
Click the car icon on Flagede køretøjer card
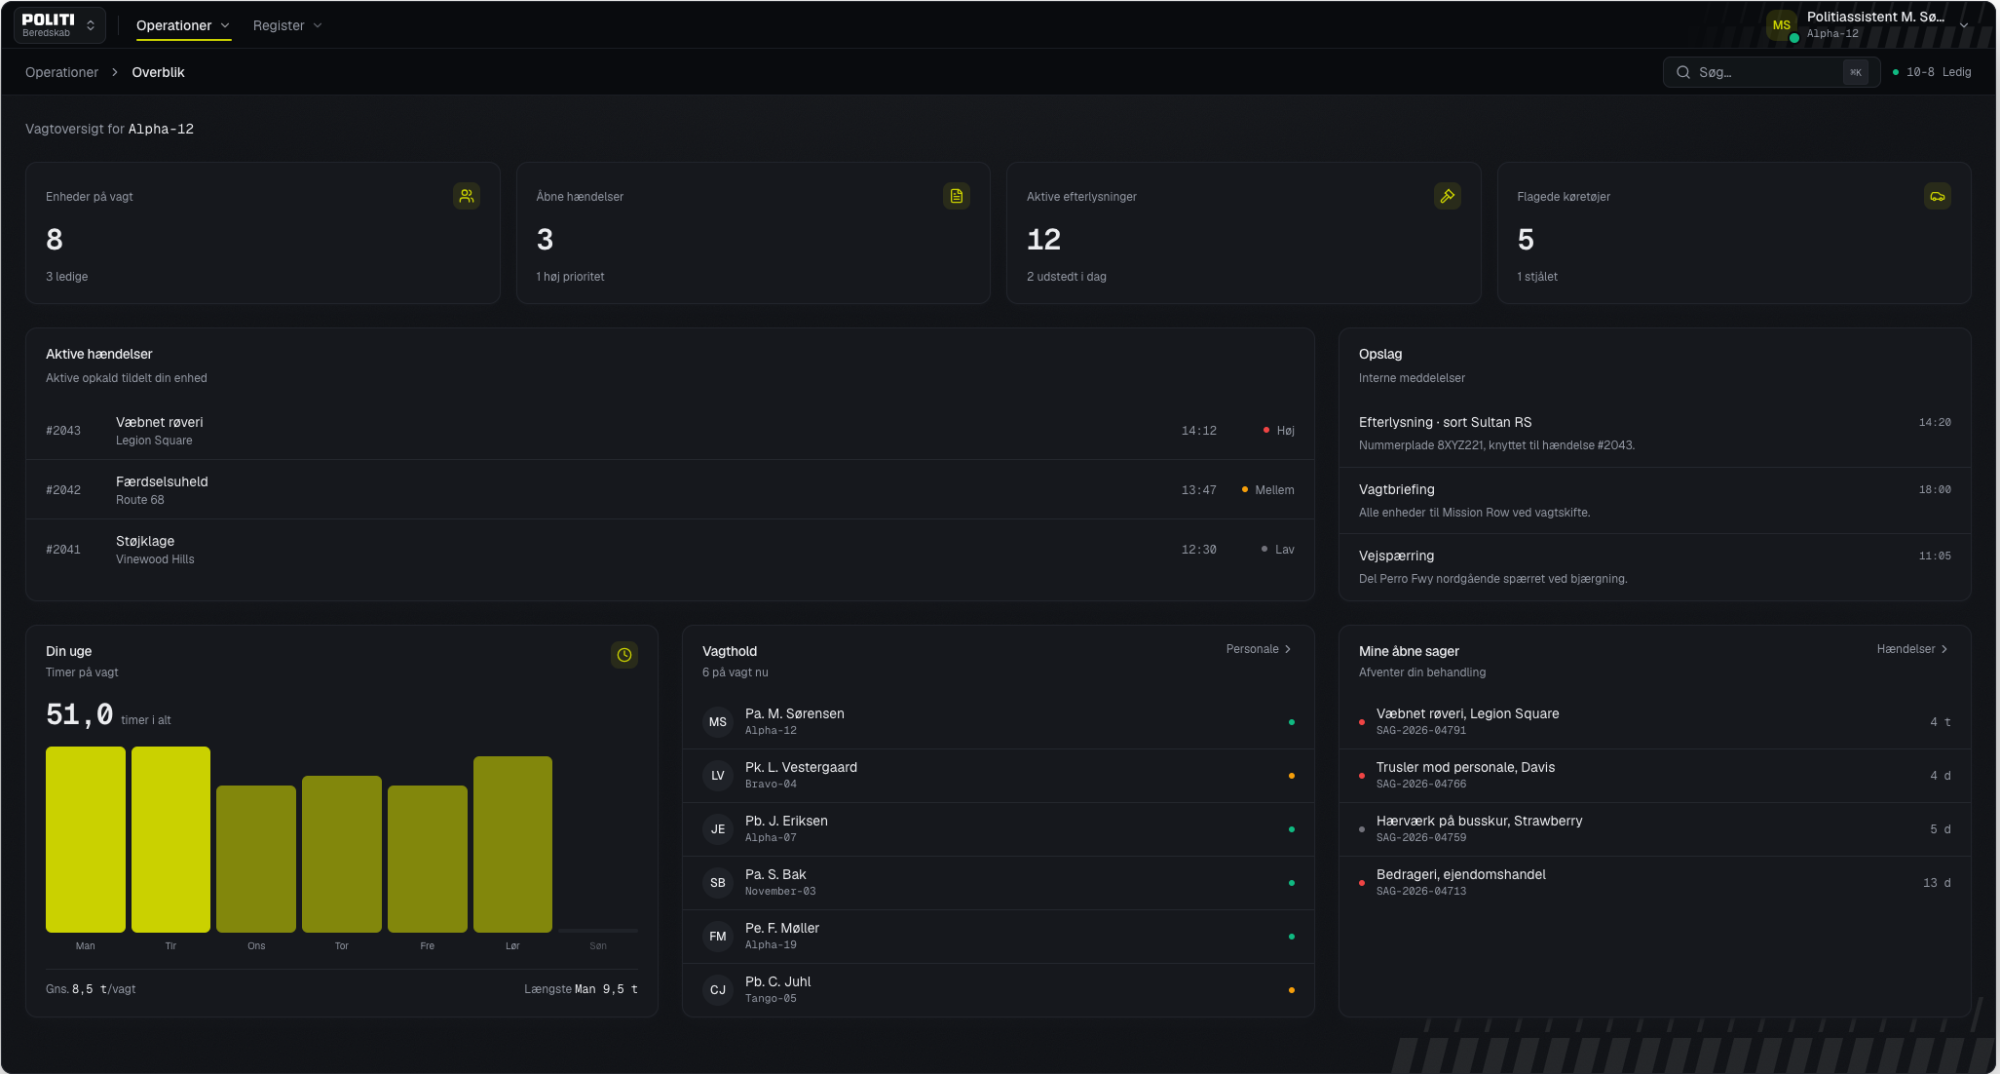click(x=1937, y=196)
